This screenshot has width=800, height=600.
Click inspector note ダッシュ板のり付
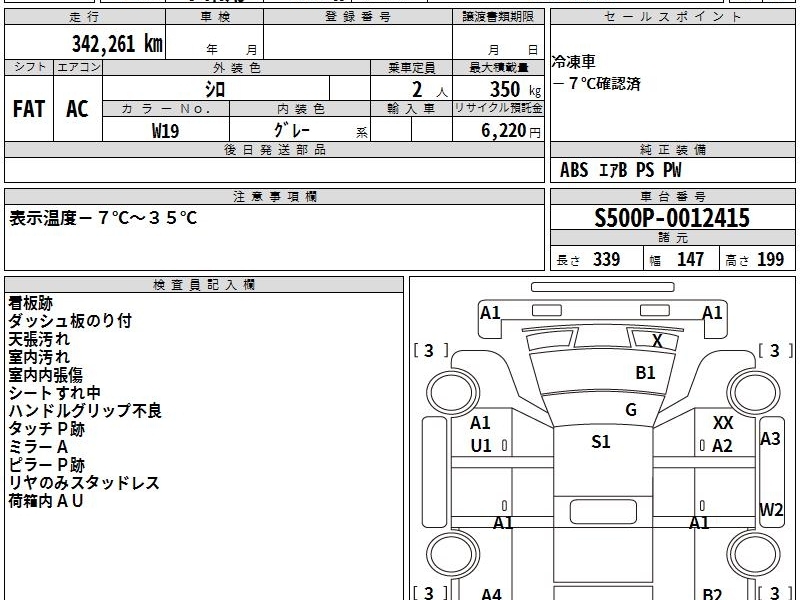coord(70,321)
